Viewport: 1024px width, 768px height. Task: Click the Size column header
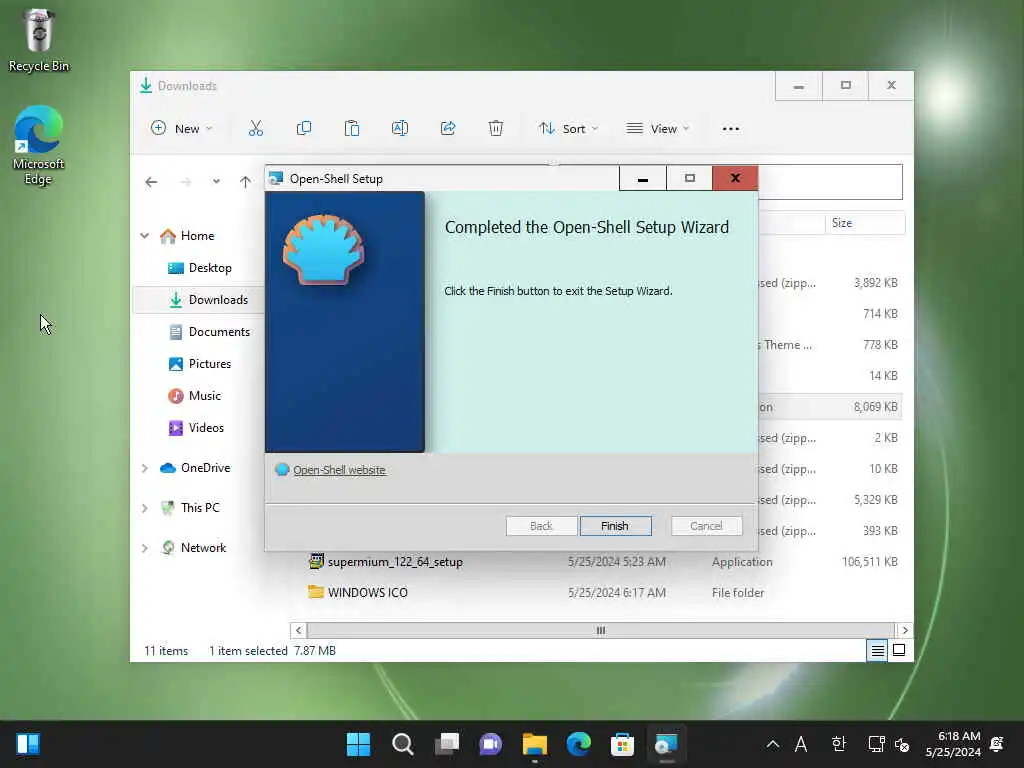[865, 223]
